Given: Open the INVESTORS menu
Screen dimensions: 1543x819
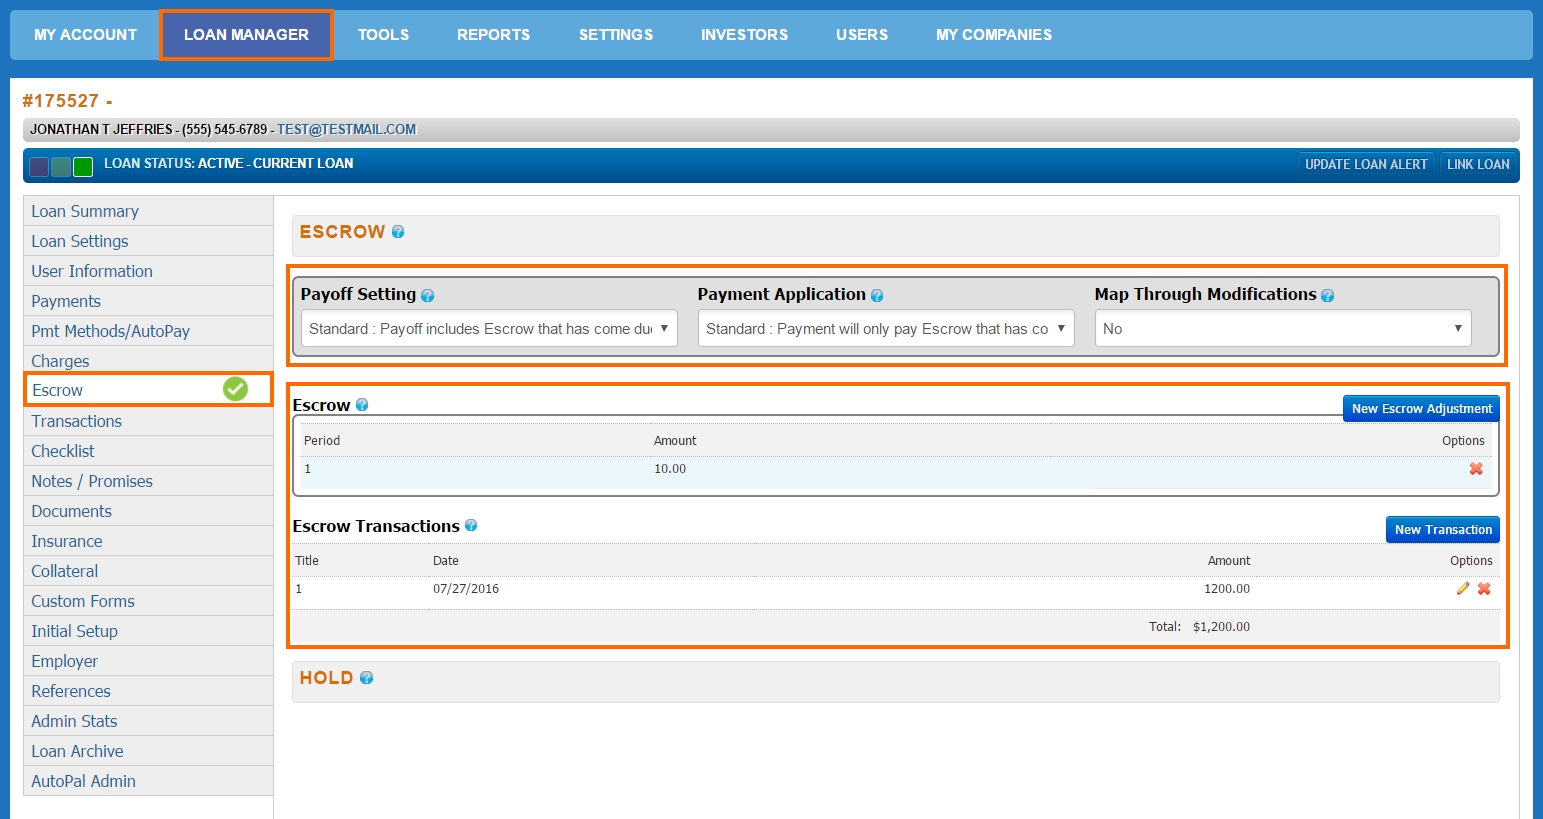Looking at the screenshot, I should click(x=744, y=35).
